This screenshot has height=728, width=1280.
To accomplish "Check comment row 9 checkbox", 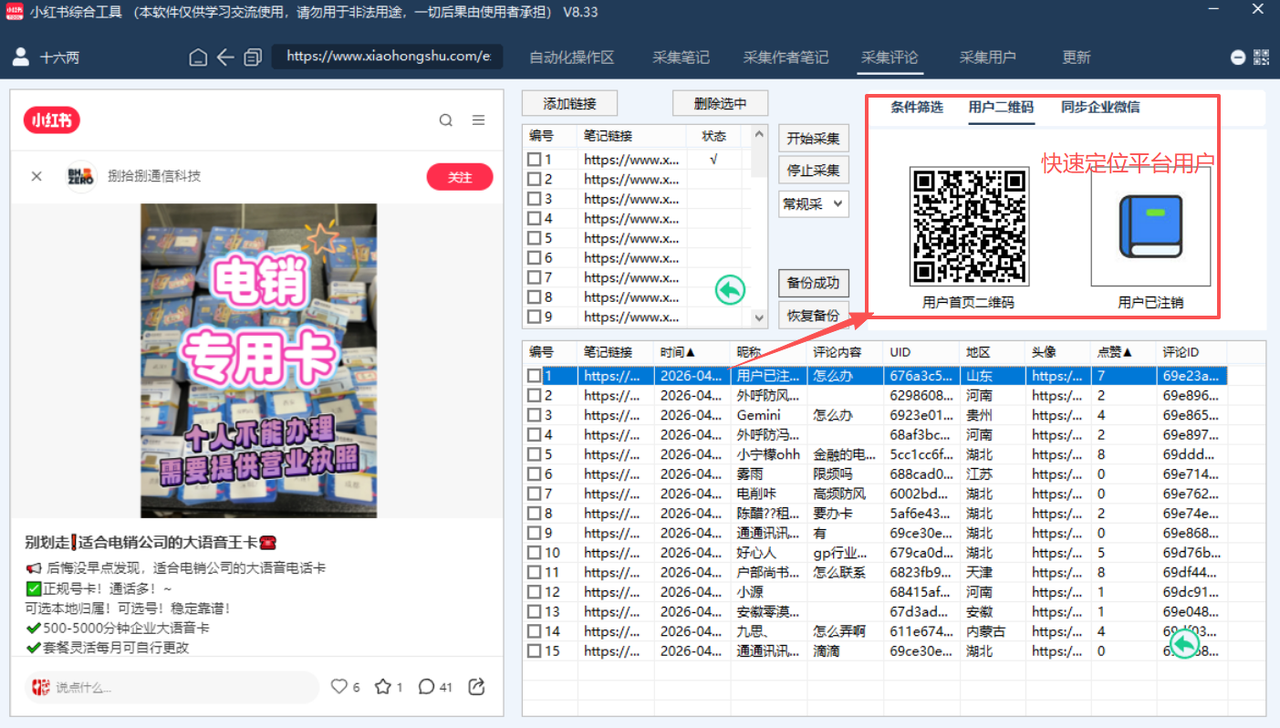I will pos(535,533).
